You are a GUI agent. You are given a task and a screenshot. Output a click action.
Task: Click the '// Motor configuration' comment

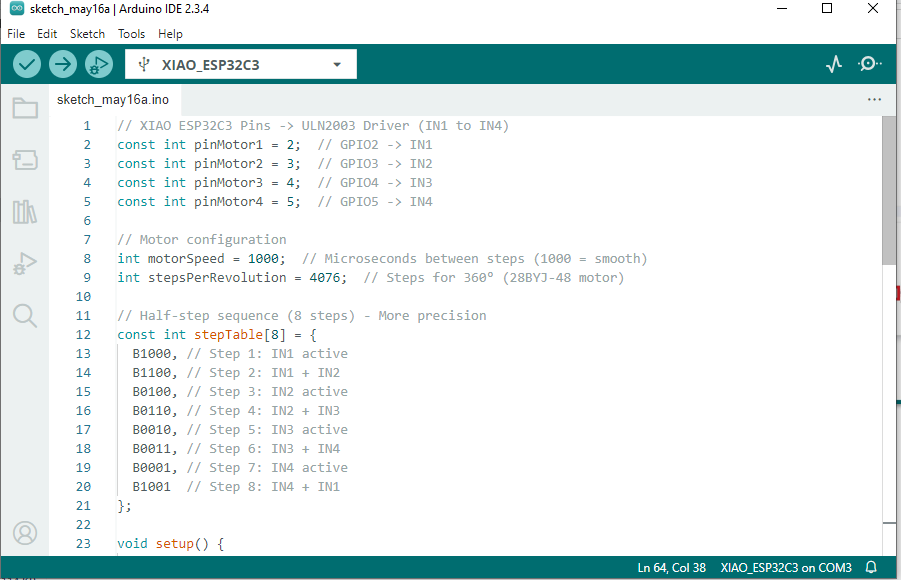202,240
